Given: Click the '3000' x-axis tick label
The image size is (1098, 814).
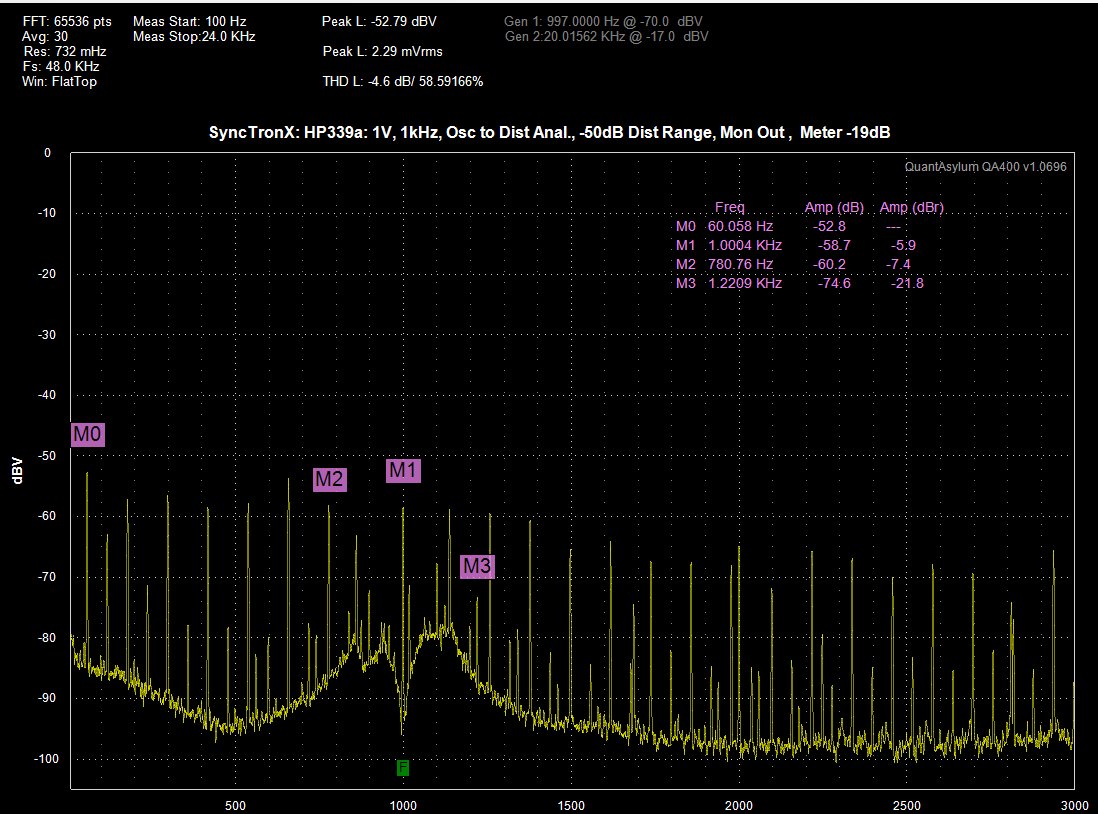Looking at the screenshot, I should coord(1074,805).
